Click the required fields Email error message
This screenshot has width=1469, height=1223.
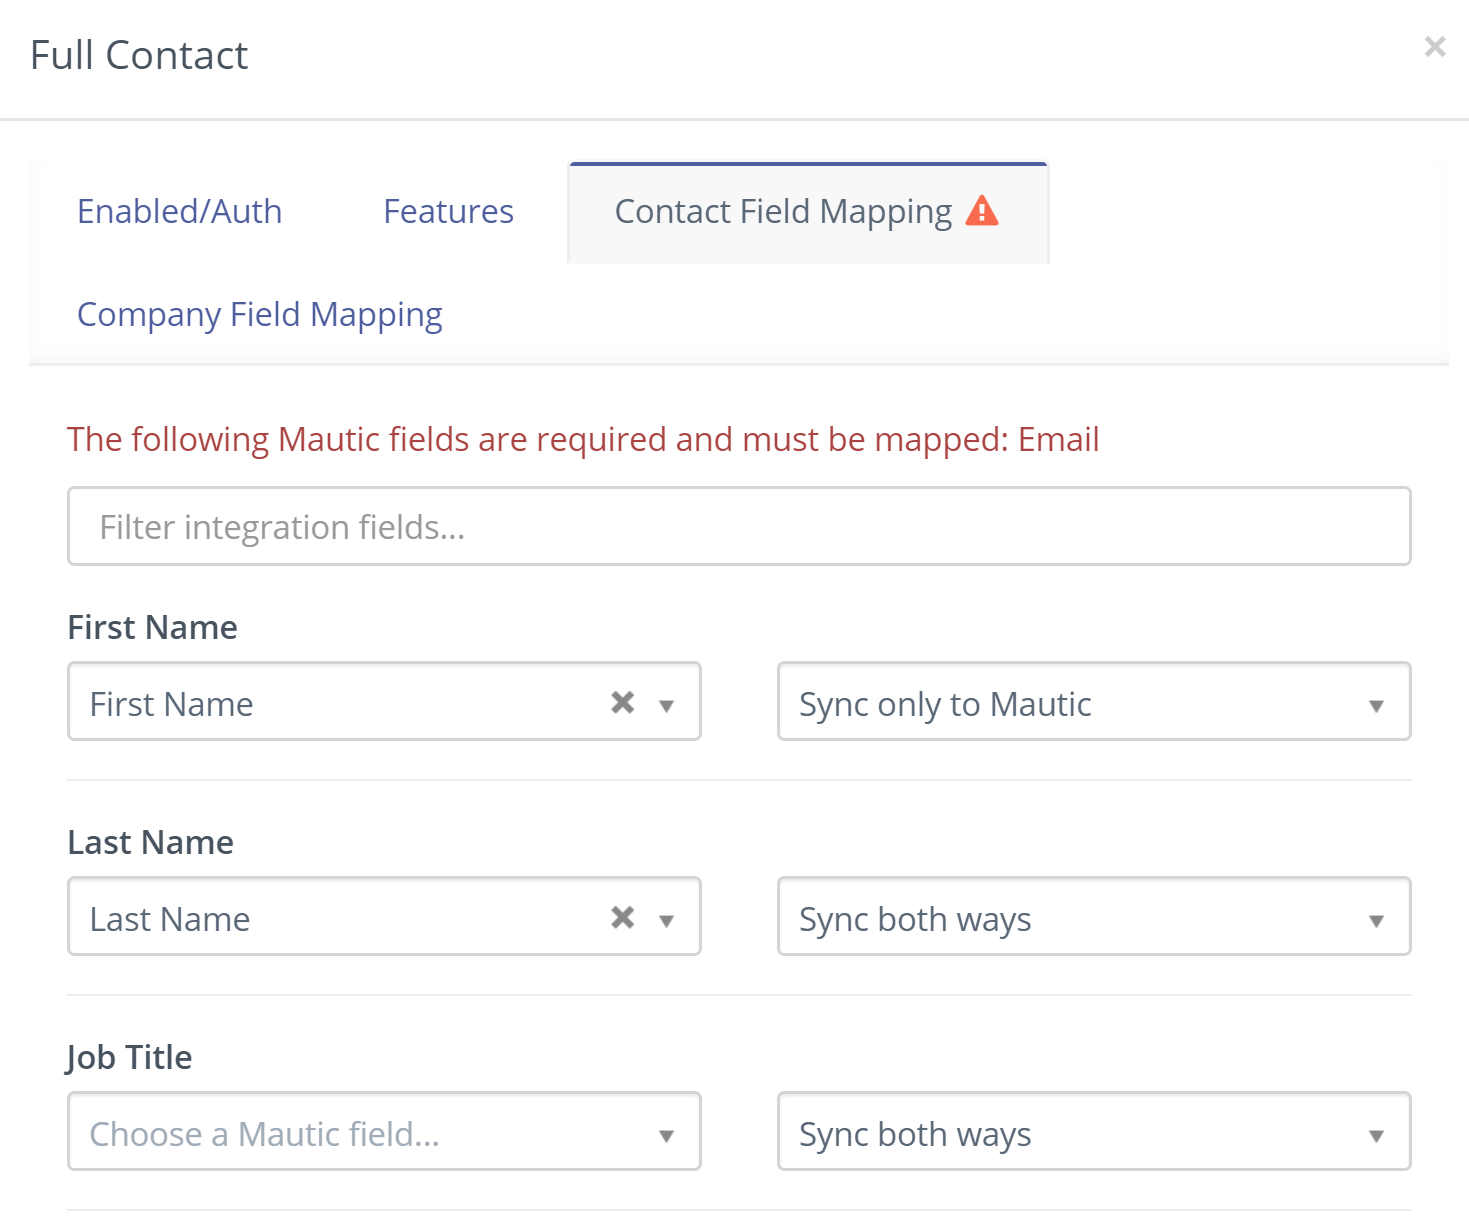pyautogui.click(x=583, y=440)
